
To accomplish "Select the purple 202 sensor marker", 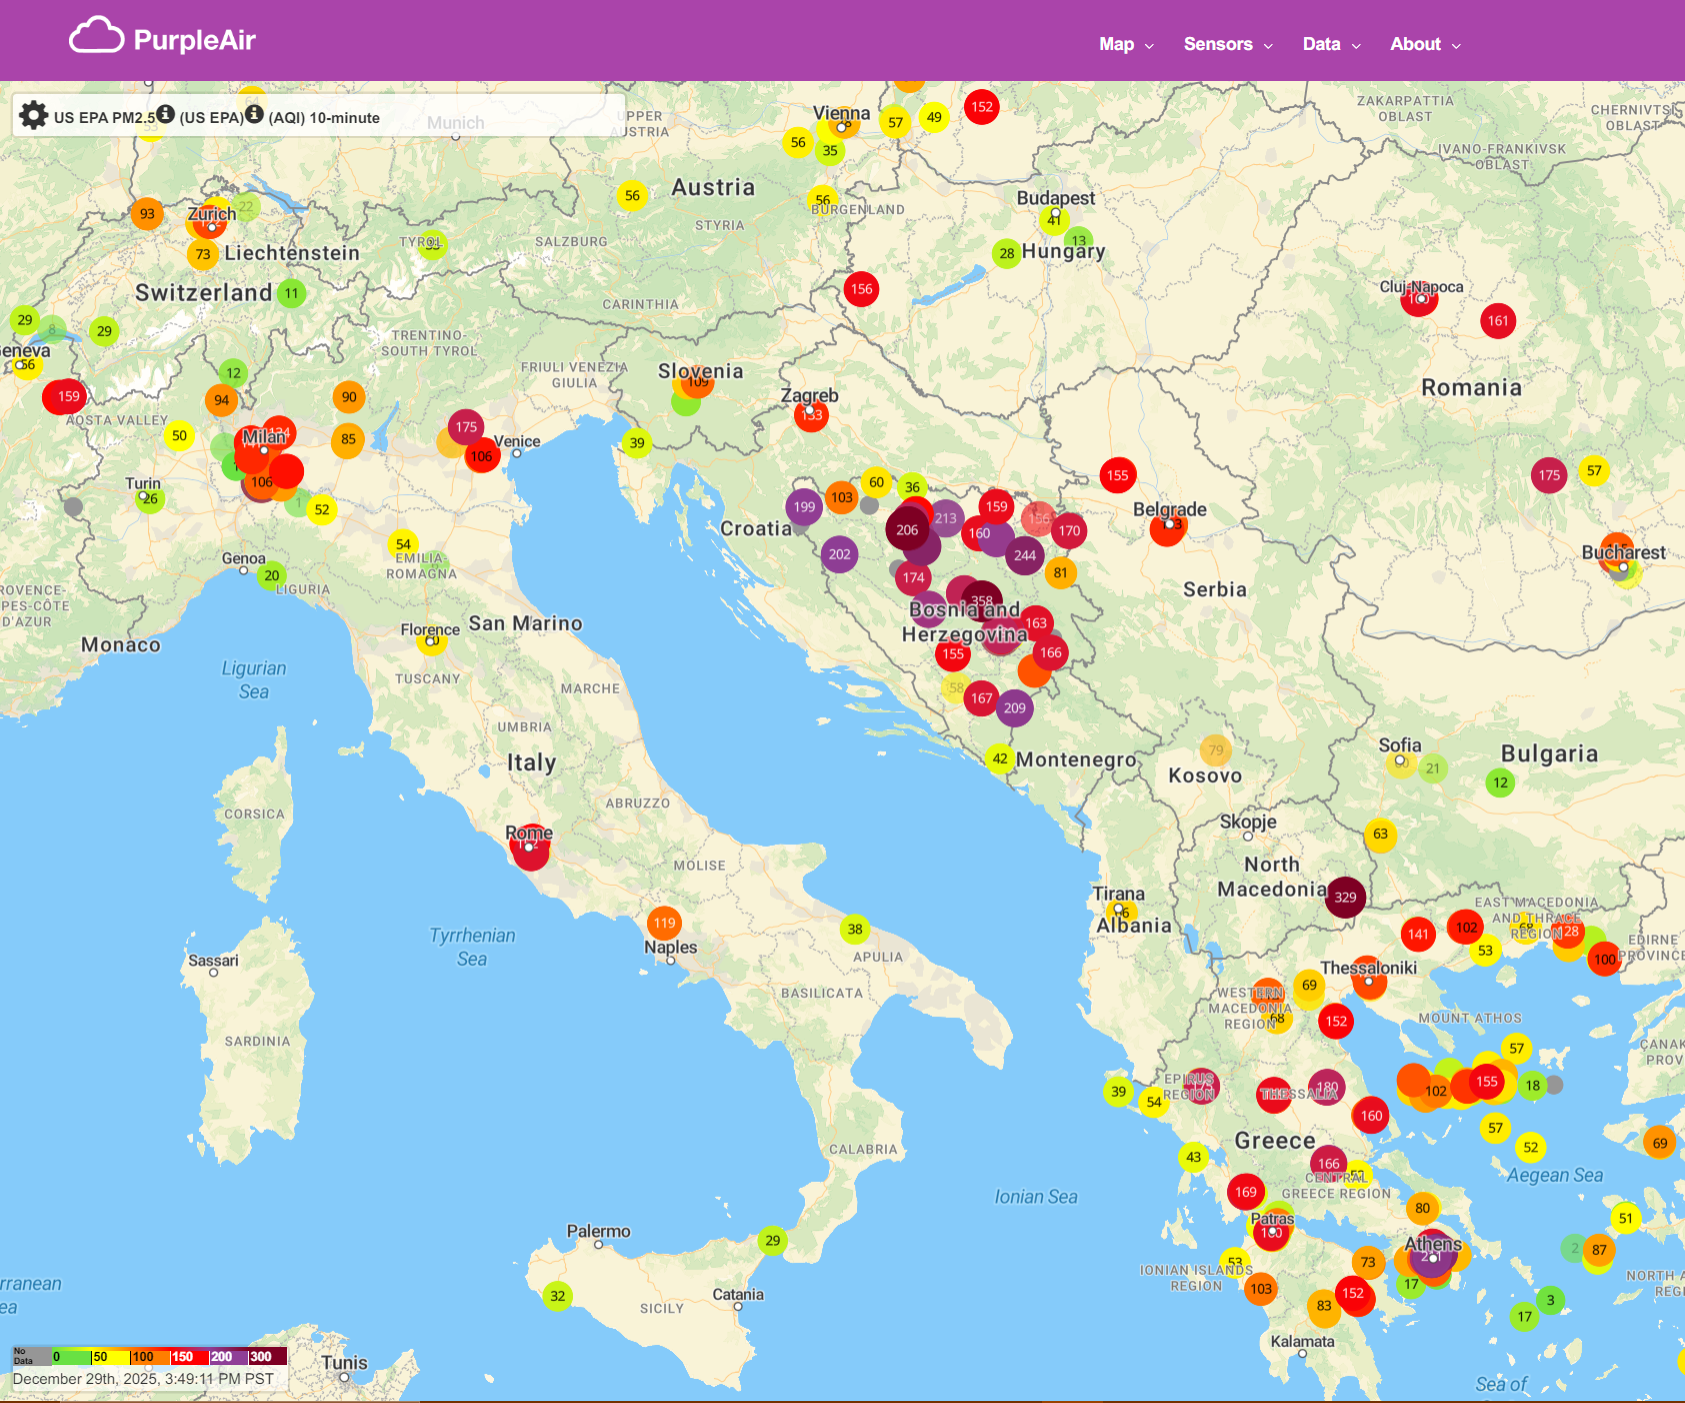I will pos(840,554).
